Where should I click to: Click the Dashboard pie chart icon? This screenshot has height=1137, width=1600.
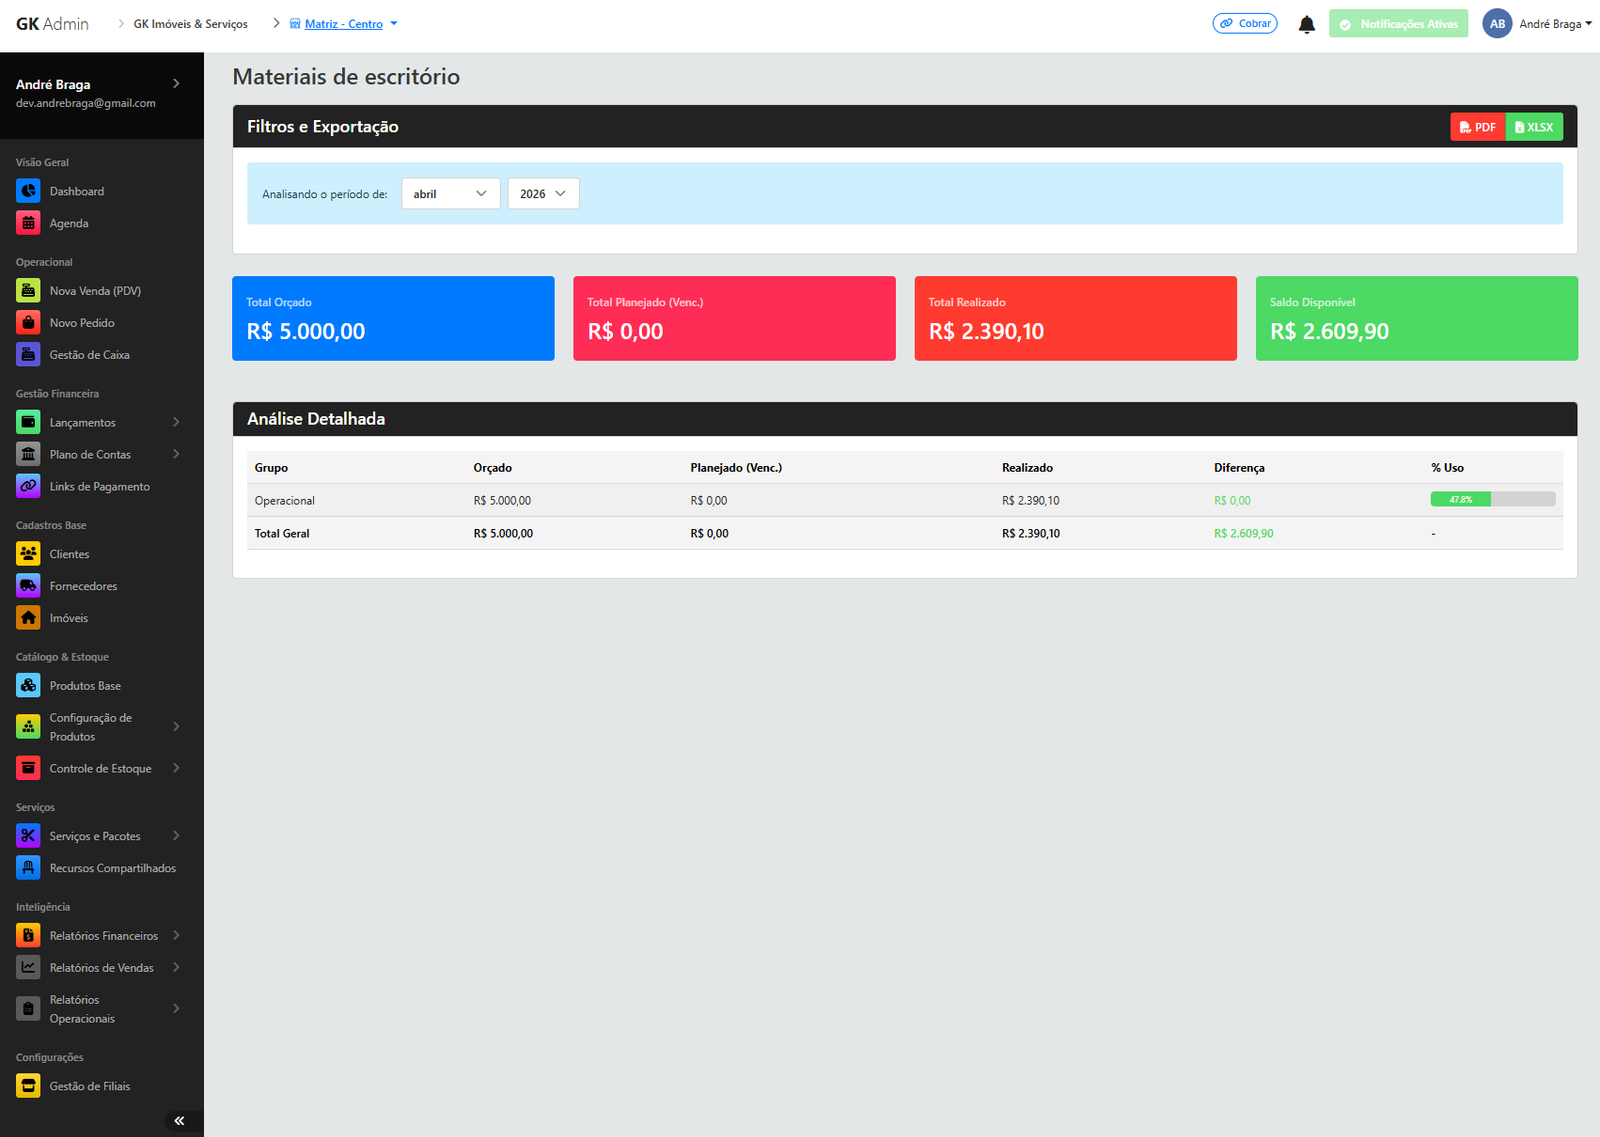tap(28, 191)
